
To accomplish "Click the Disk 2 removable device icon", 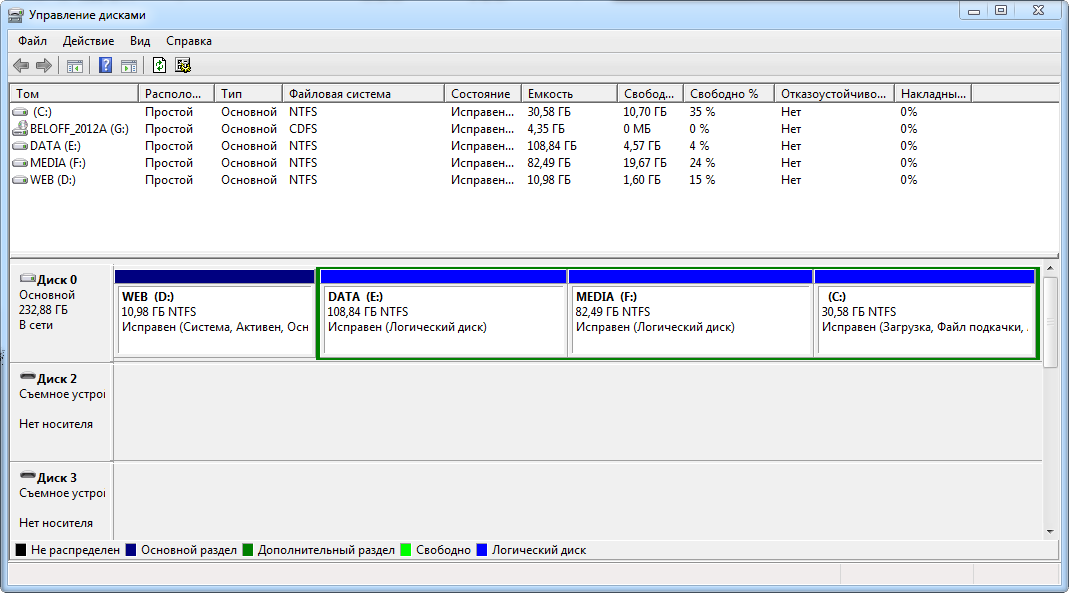I will tap(28, 376).
